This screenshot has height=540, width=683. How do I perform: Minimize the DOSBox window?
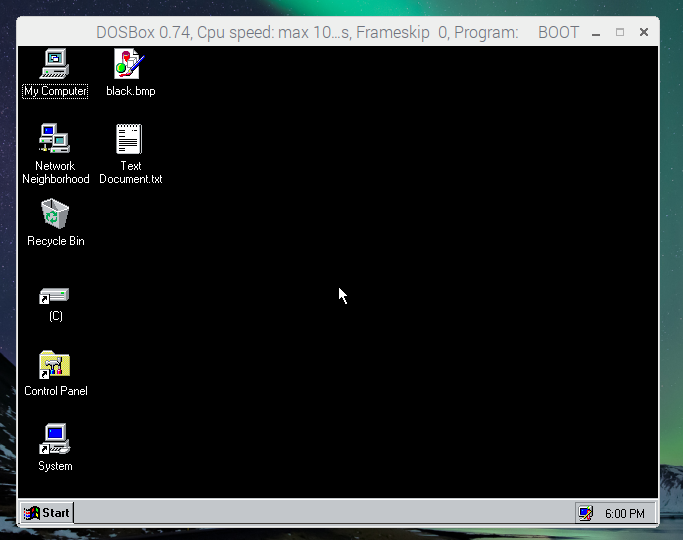596,33
